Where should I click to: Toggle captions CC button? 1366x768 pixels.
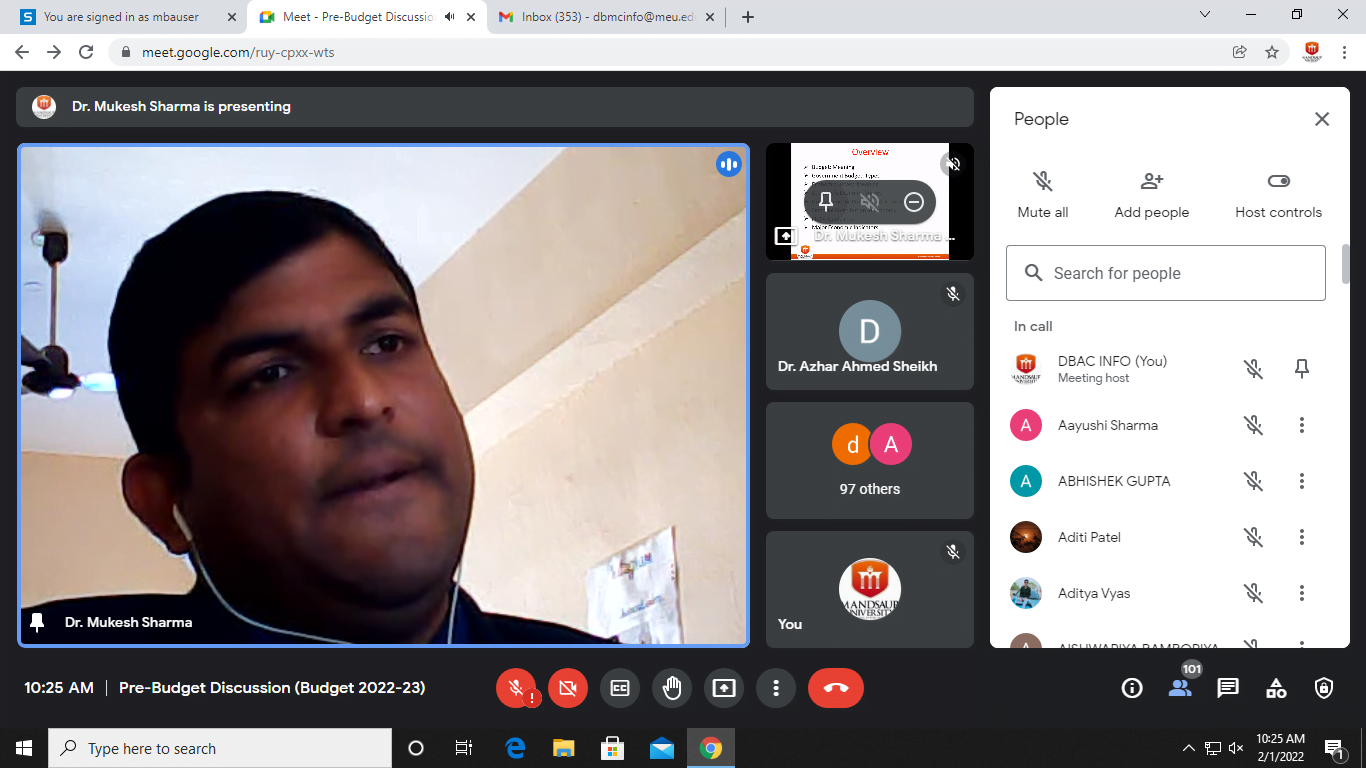620,688
